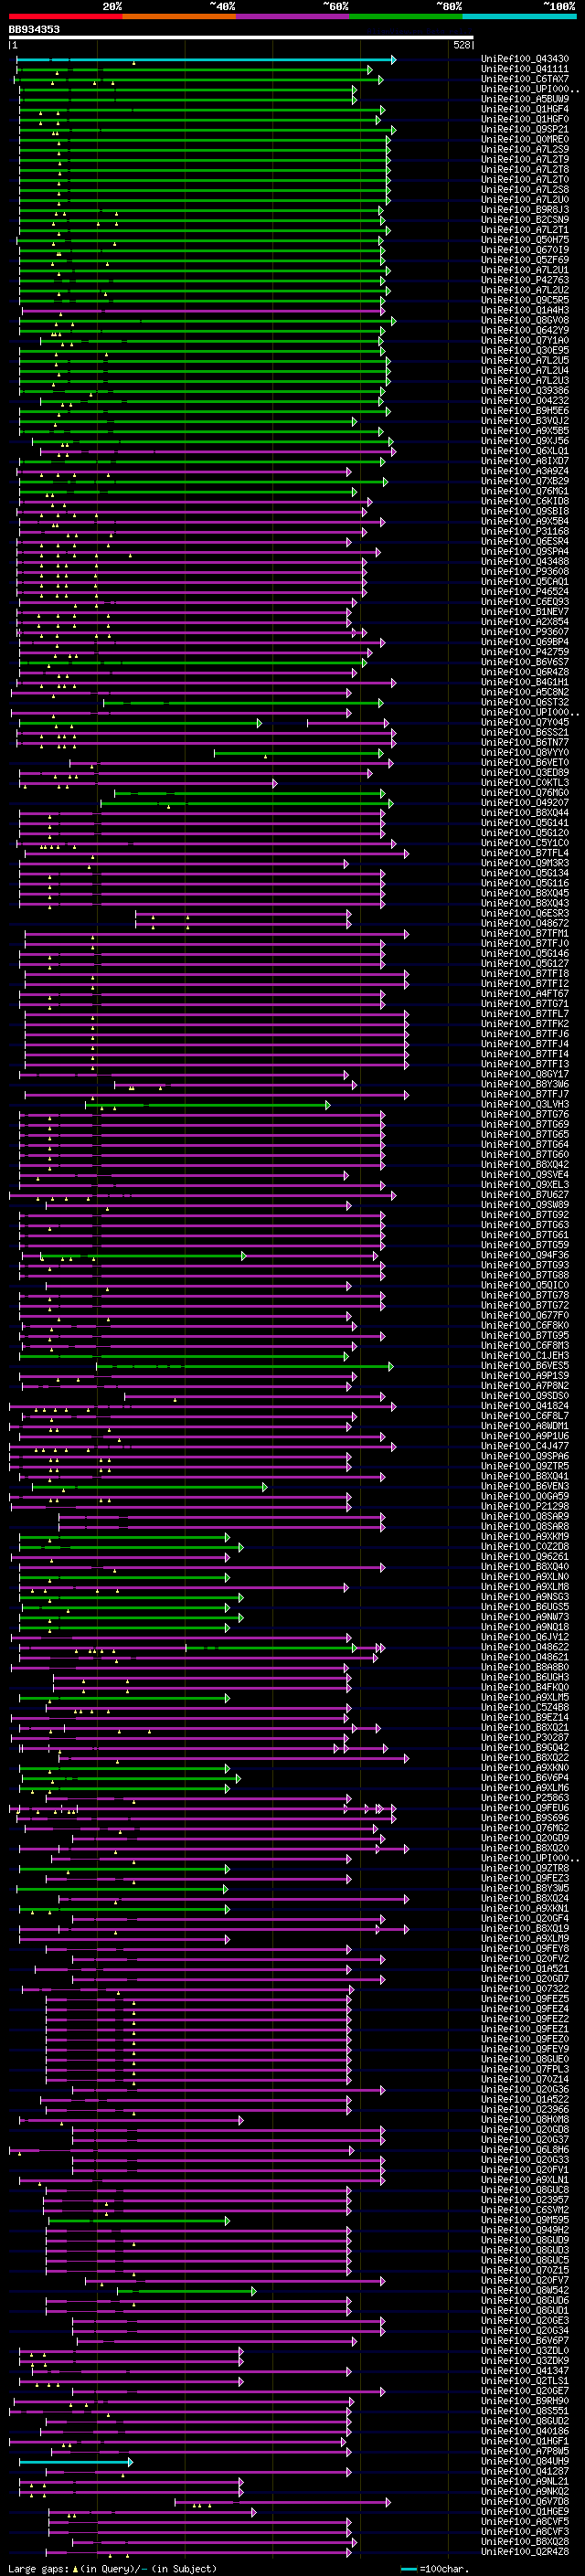
Task: Select hit label UniRef100_B6VES5
Action: 525,1367
